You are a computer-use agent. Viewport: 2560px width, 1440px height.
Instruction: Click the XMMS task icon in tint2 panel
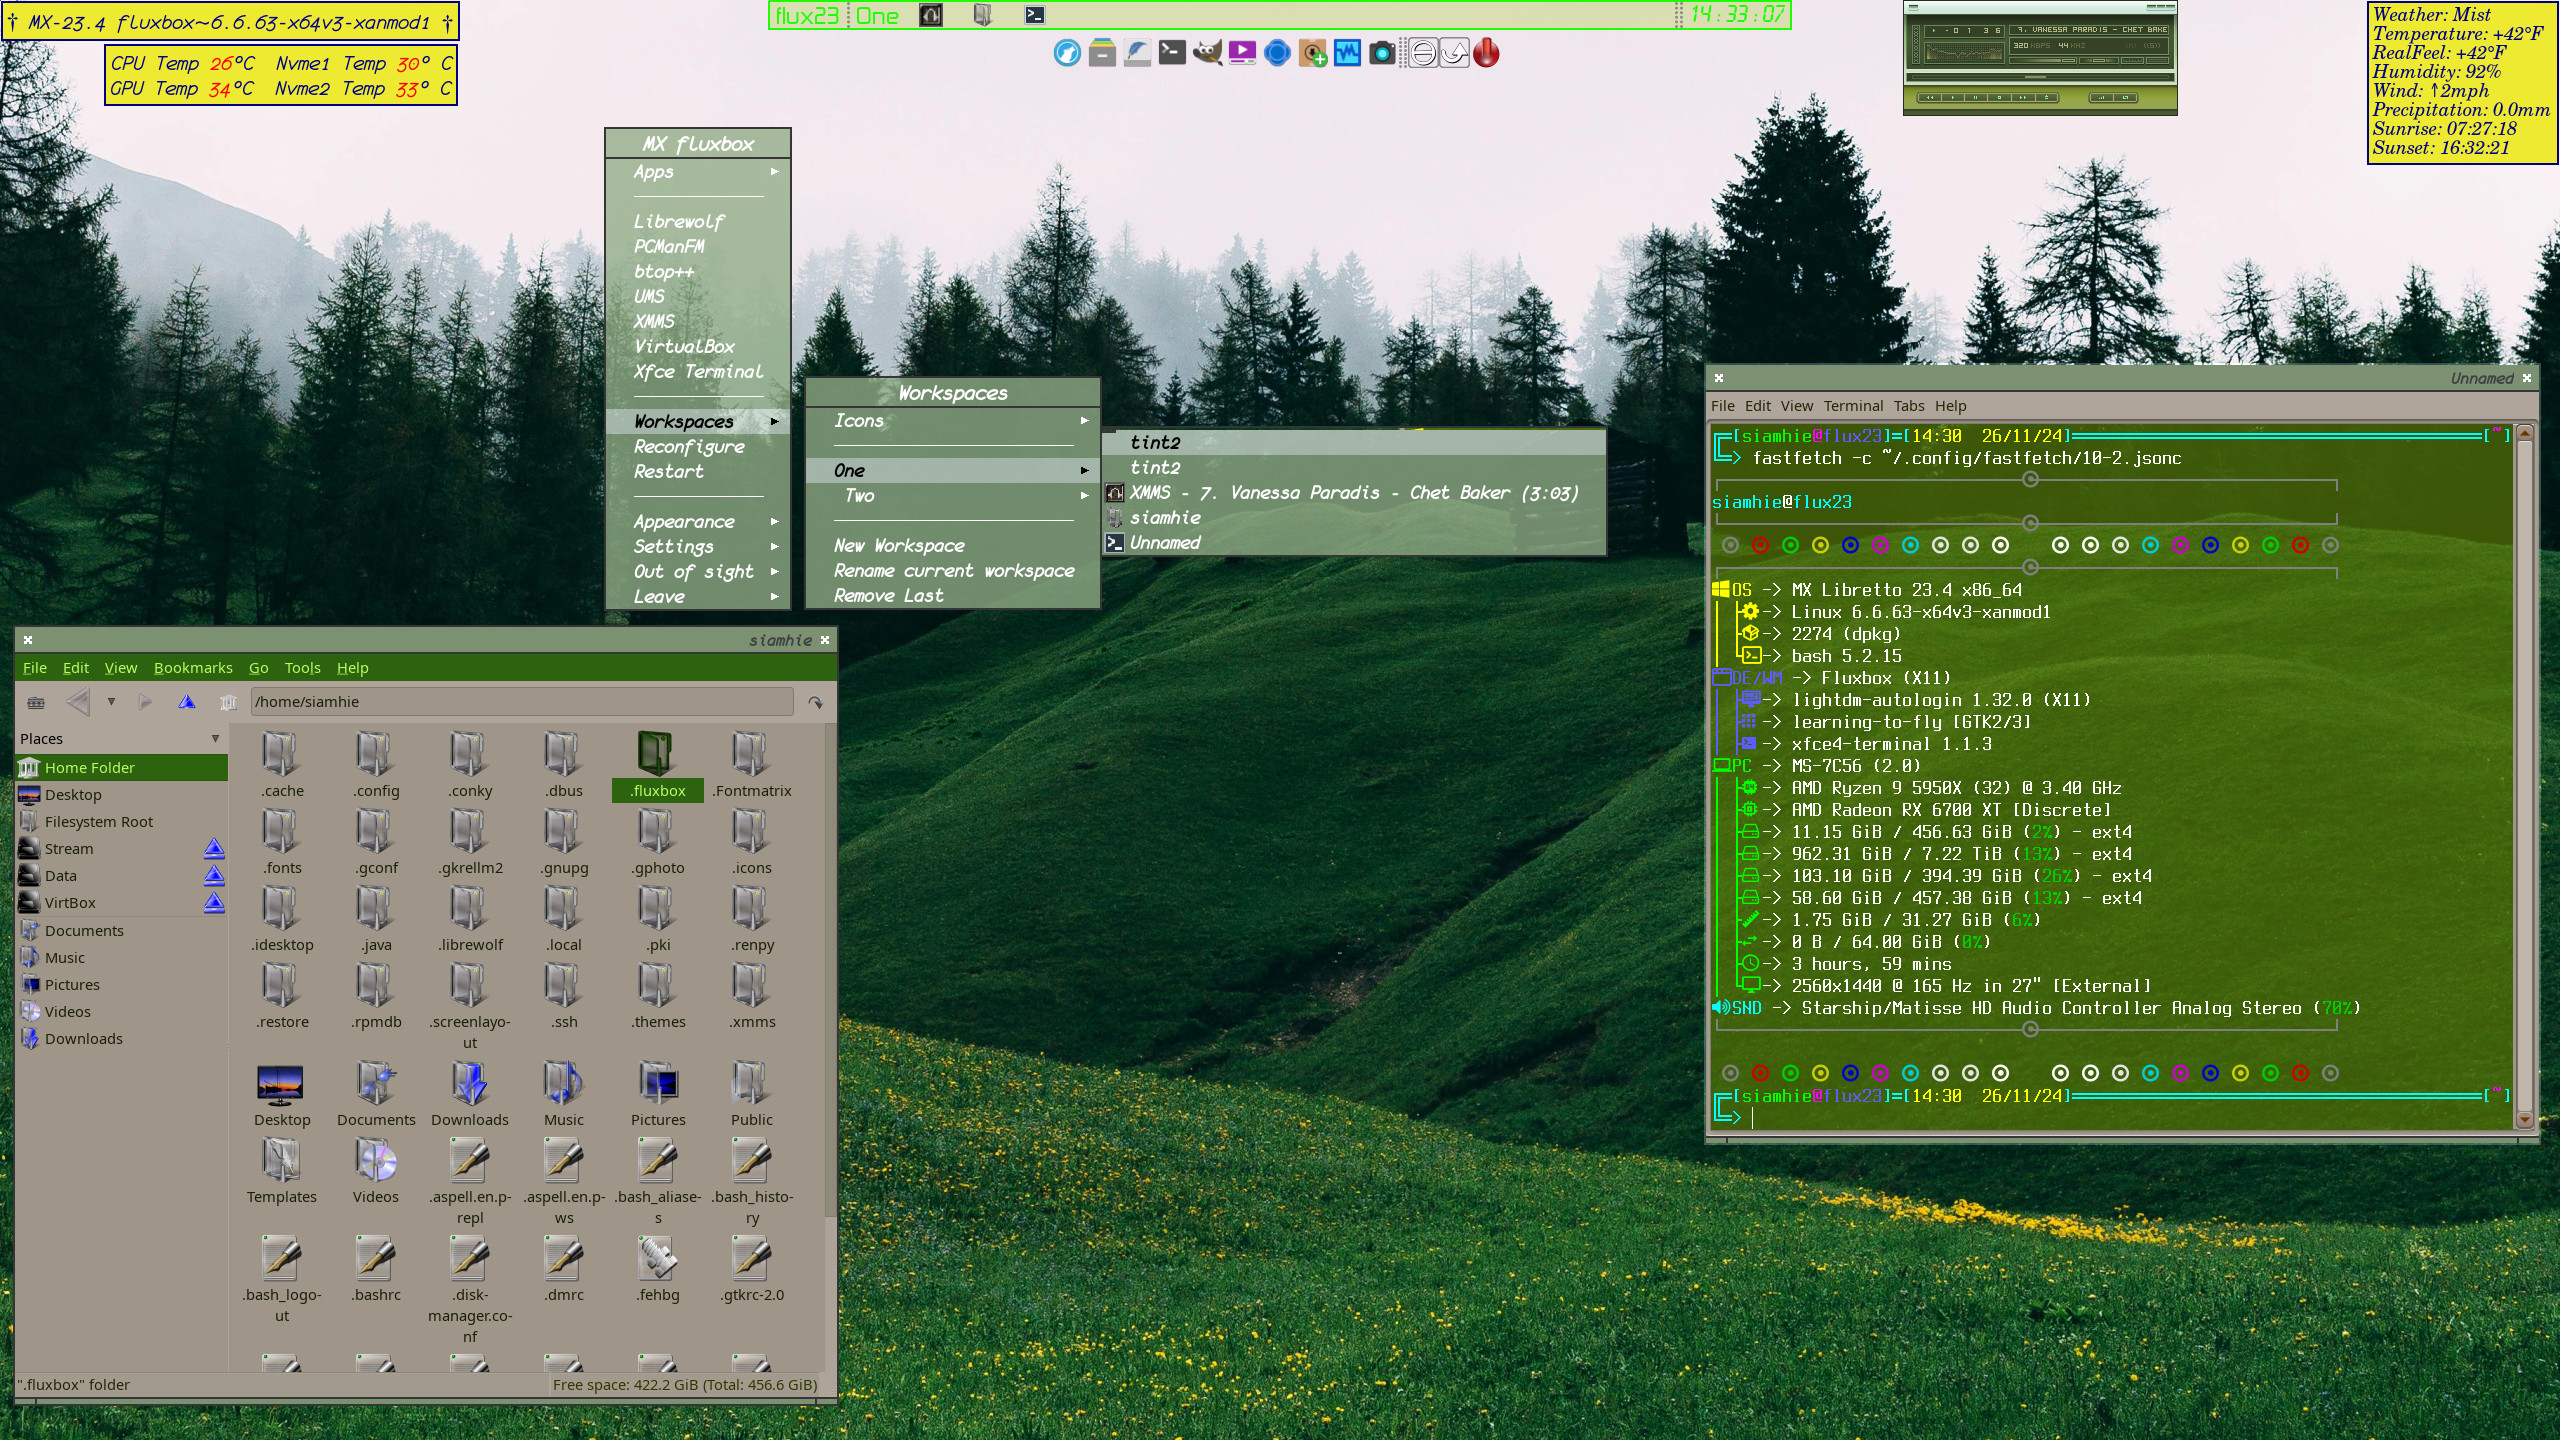click(931, 15)
